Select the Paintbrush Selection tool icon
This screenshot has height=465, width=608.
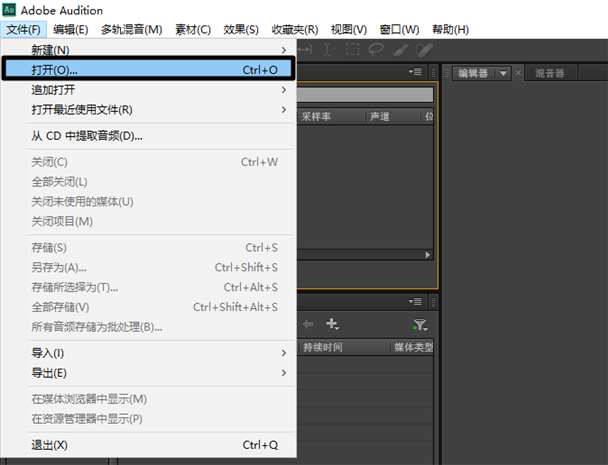point(401,50)
